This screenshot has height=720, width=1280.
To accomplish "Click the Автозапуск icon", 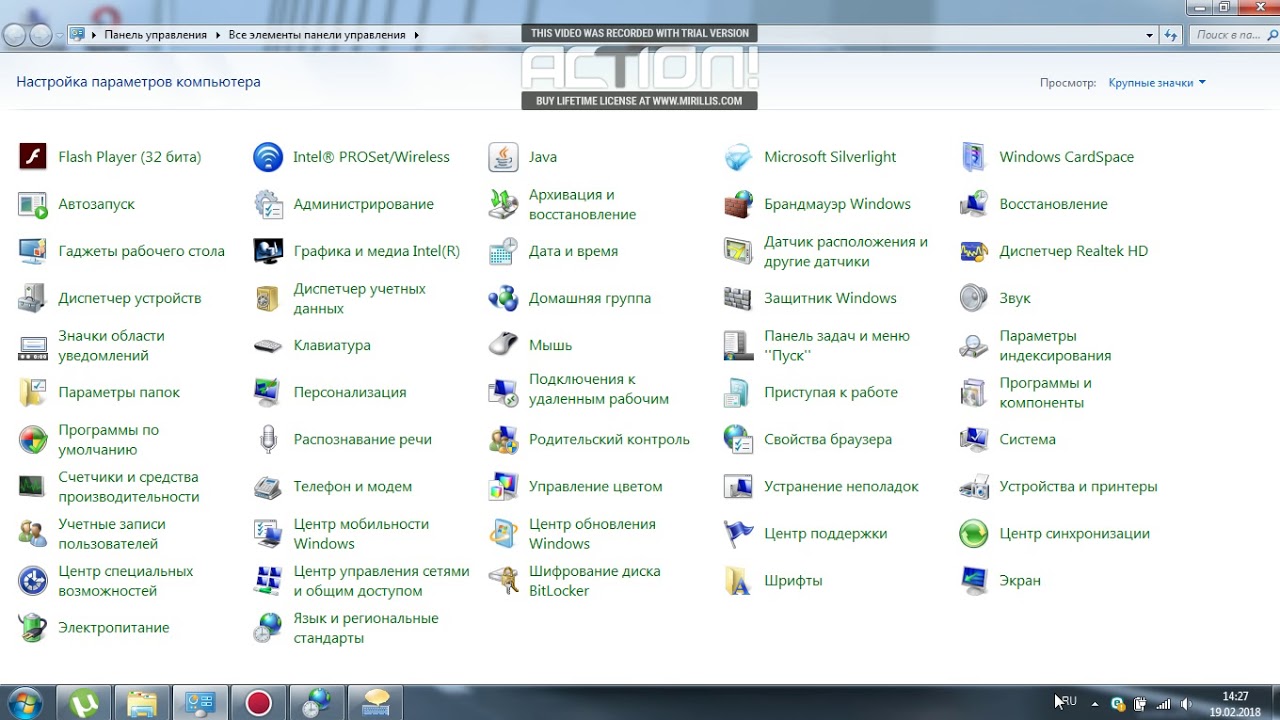I will (x=33, y=204).
